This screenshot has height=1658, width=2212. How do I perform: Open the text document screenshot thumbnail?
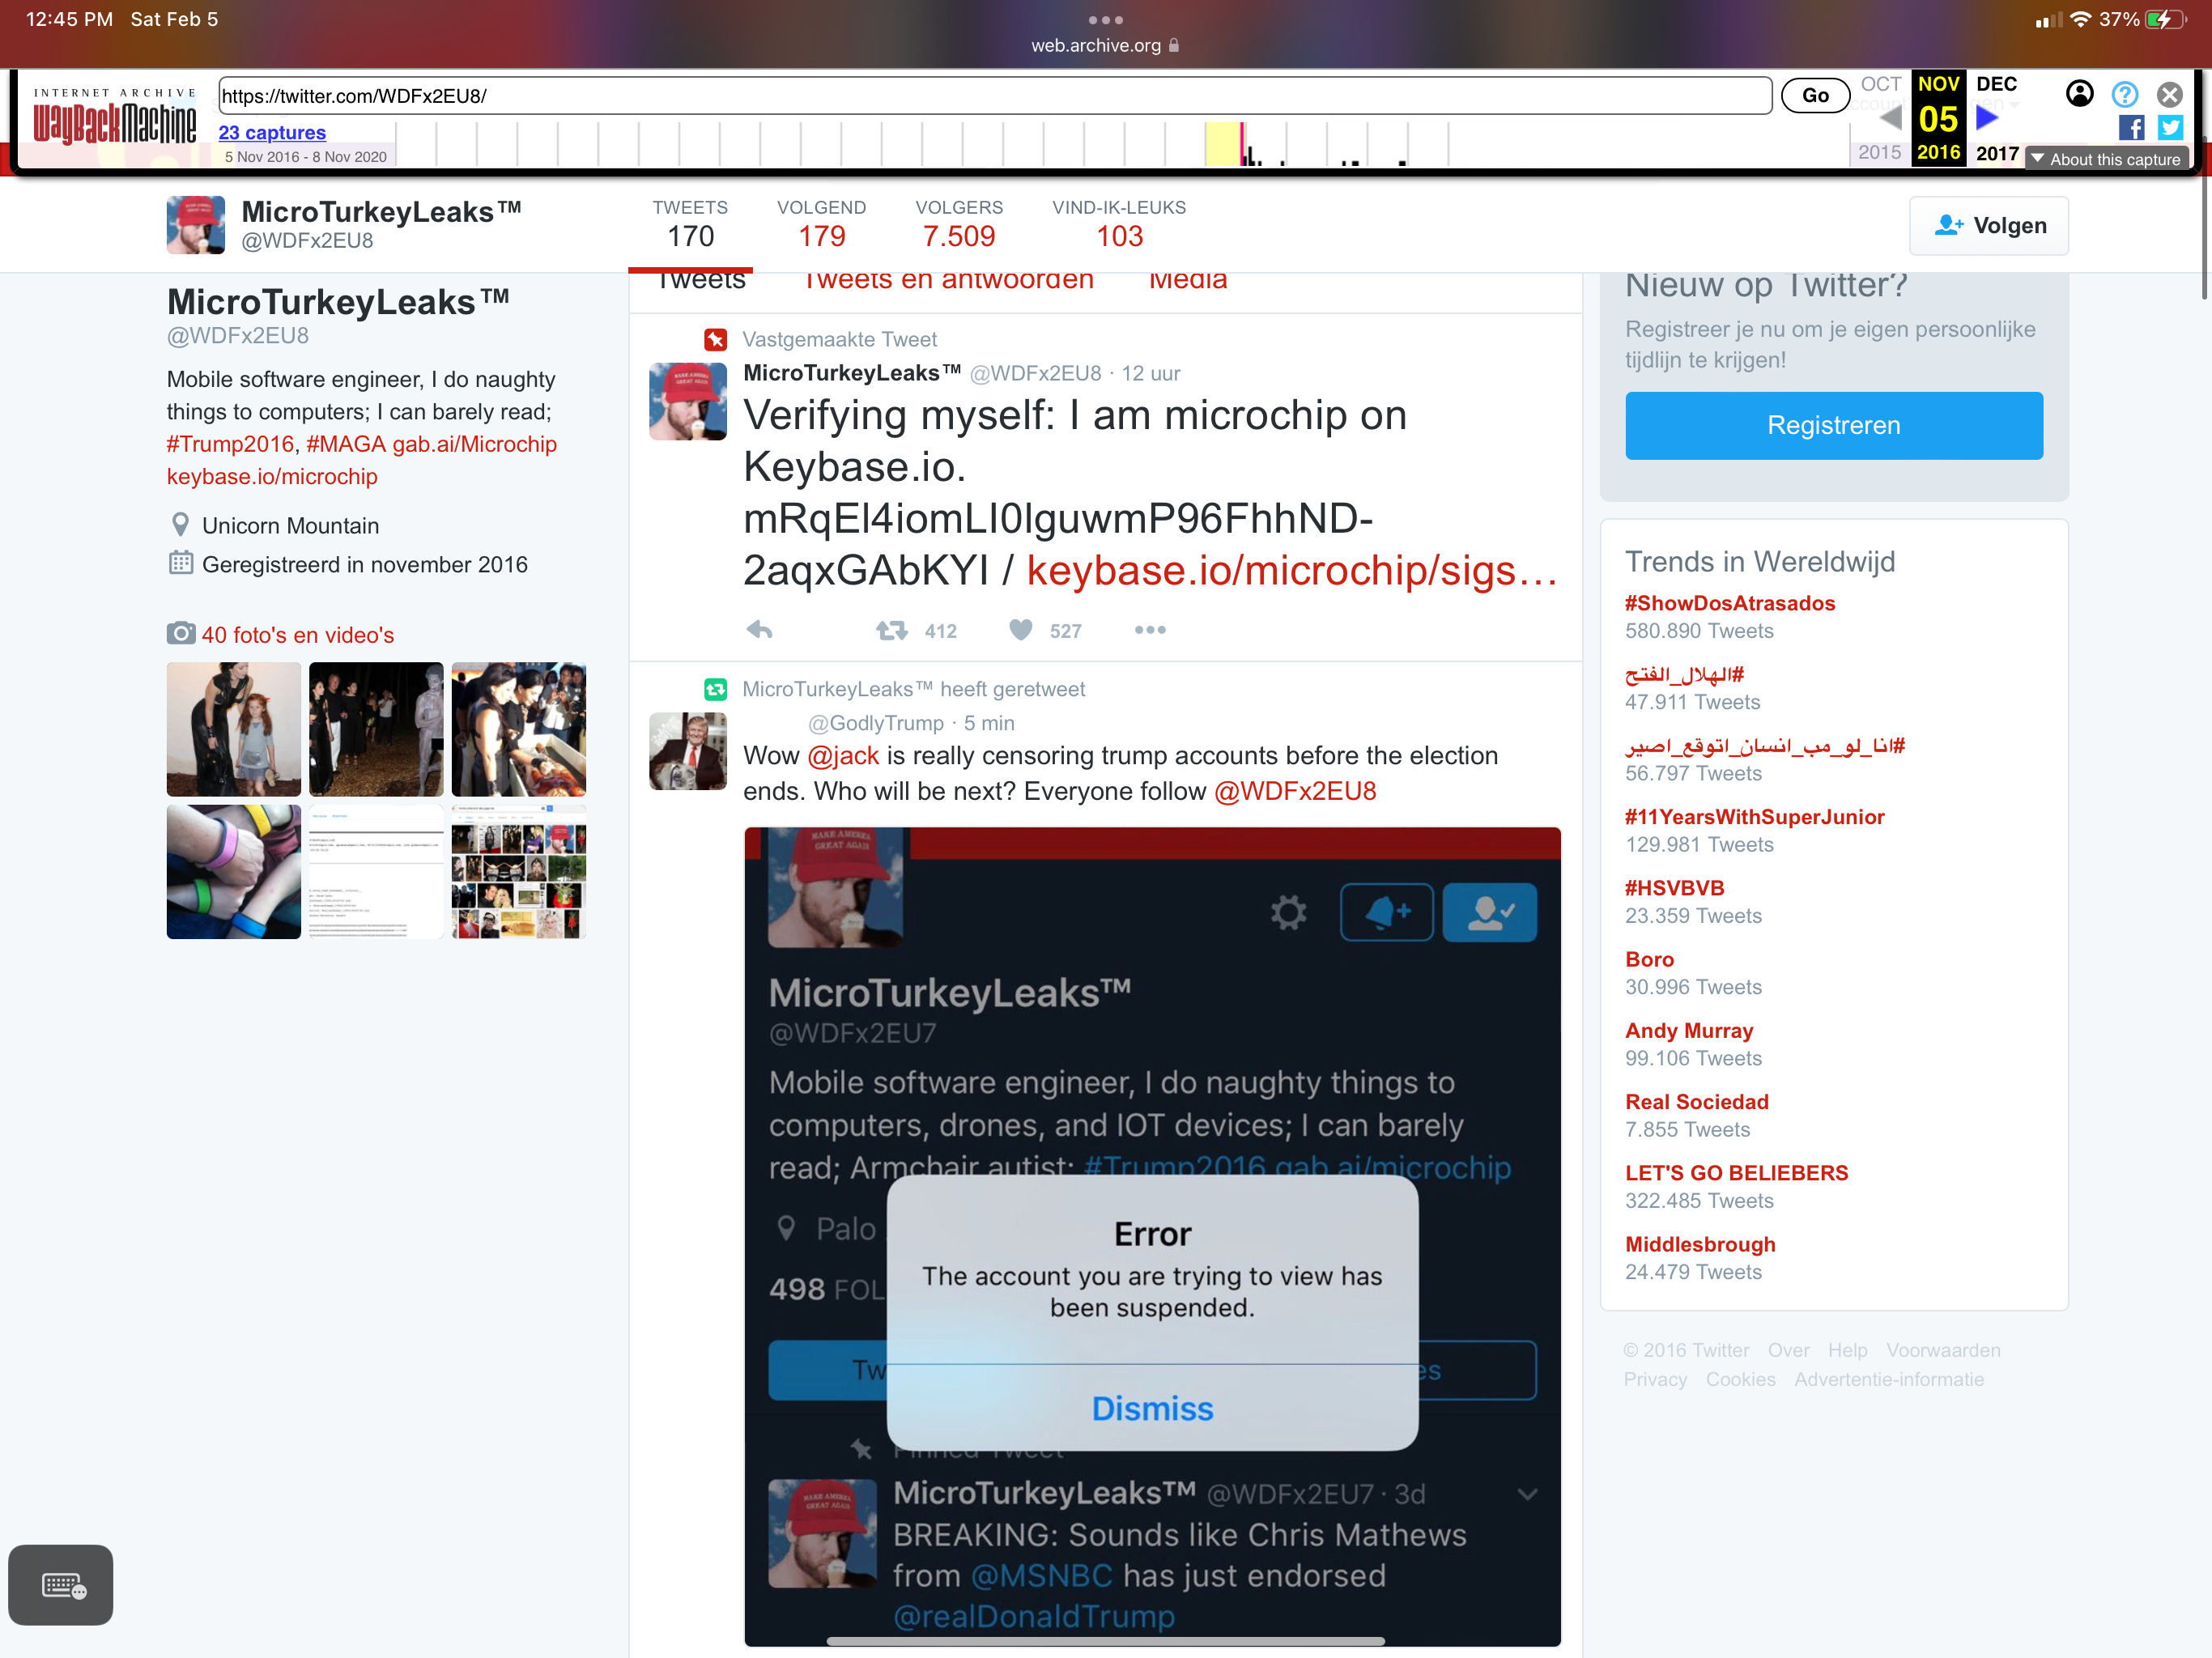(x=376, y=871)
